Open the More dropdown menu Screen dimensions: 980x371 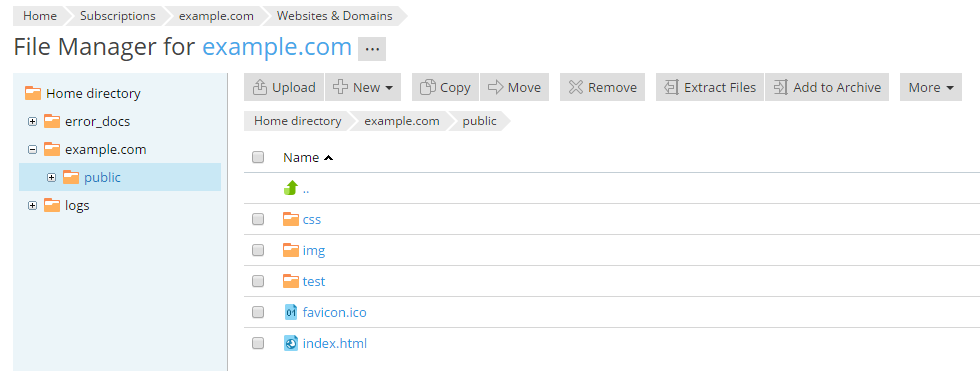931,87
